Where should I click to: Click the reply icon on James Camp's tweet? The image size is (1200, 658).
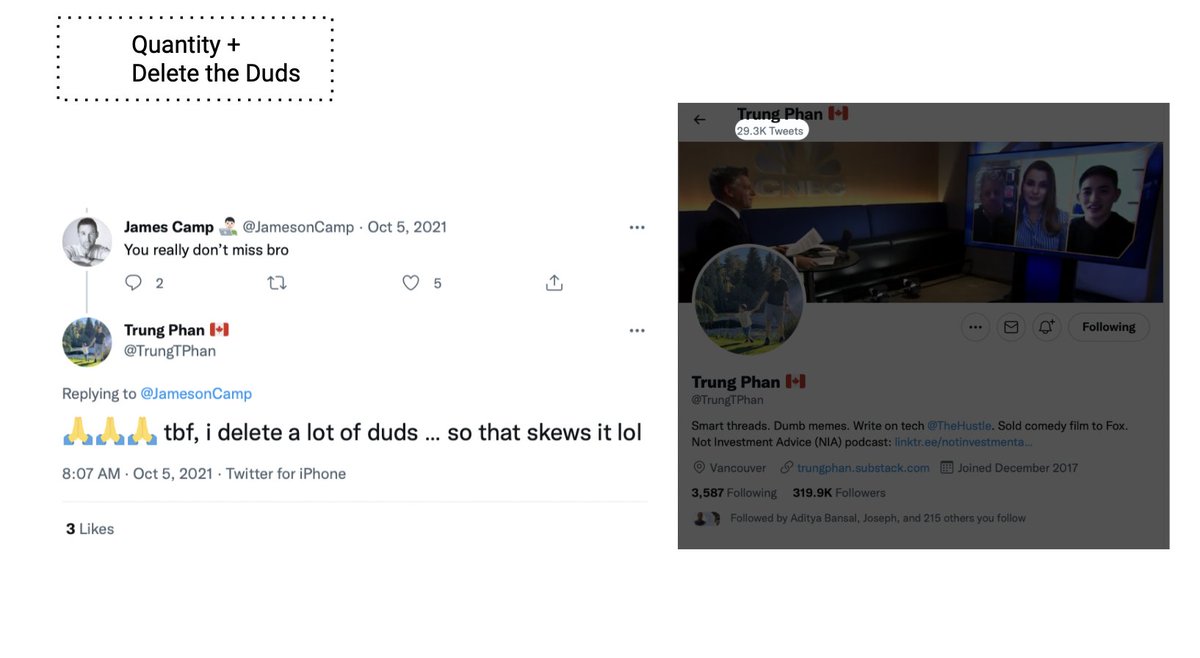tap(133, 283)
